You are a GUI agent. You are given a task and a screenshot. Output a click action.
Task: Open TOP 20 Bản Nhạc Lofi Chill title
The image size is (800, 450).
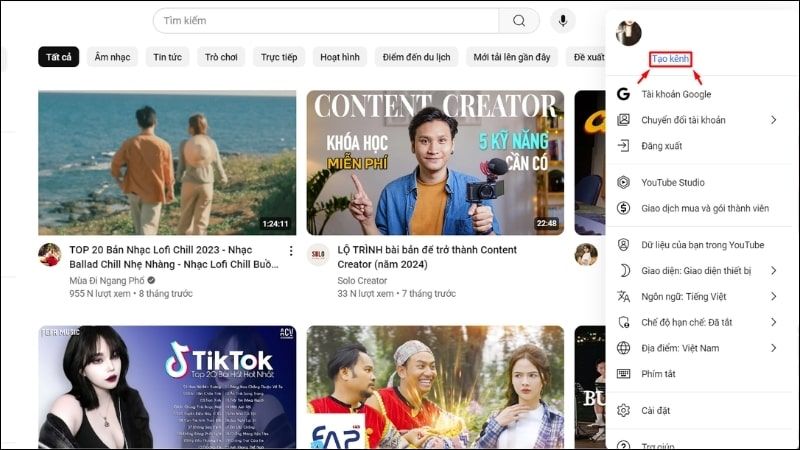(174, 257)
